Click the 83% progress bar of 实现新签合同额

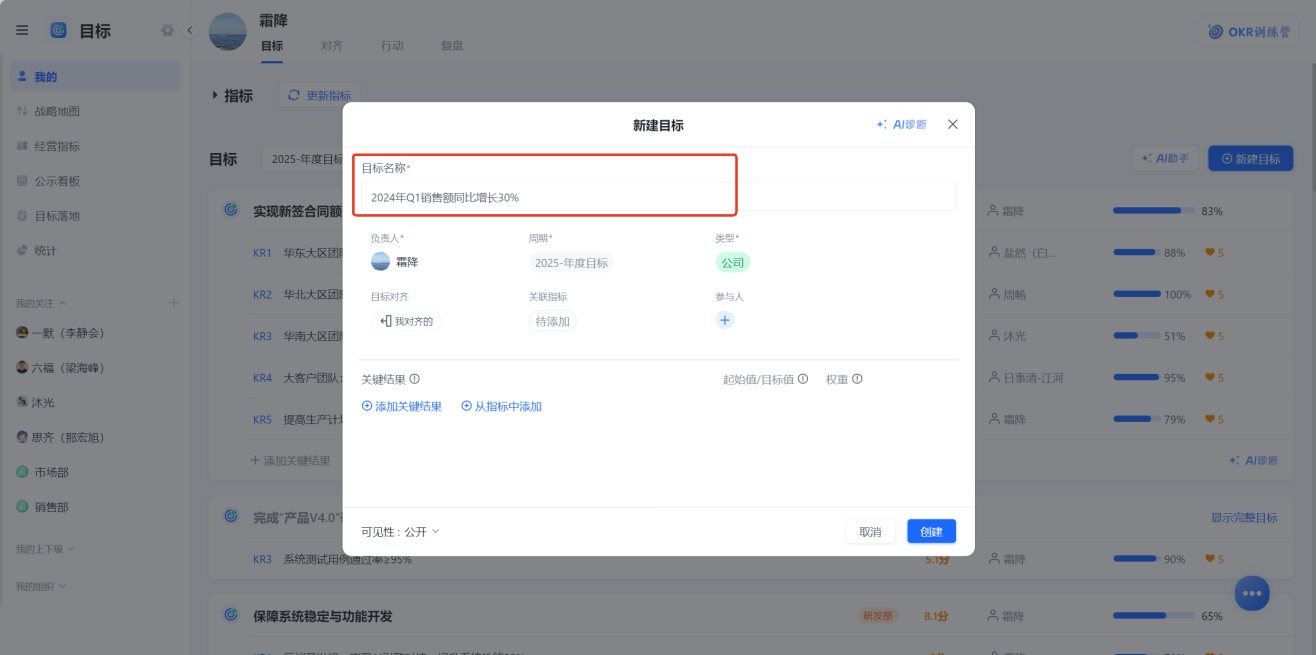pos(1154,211)
